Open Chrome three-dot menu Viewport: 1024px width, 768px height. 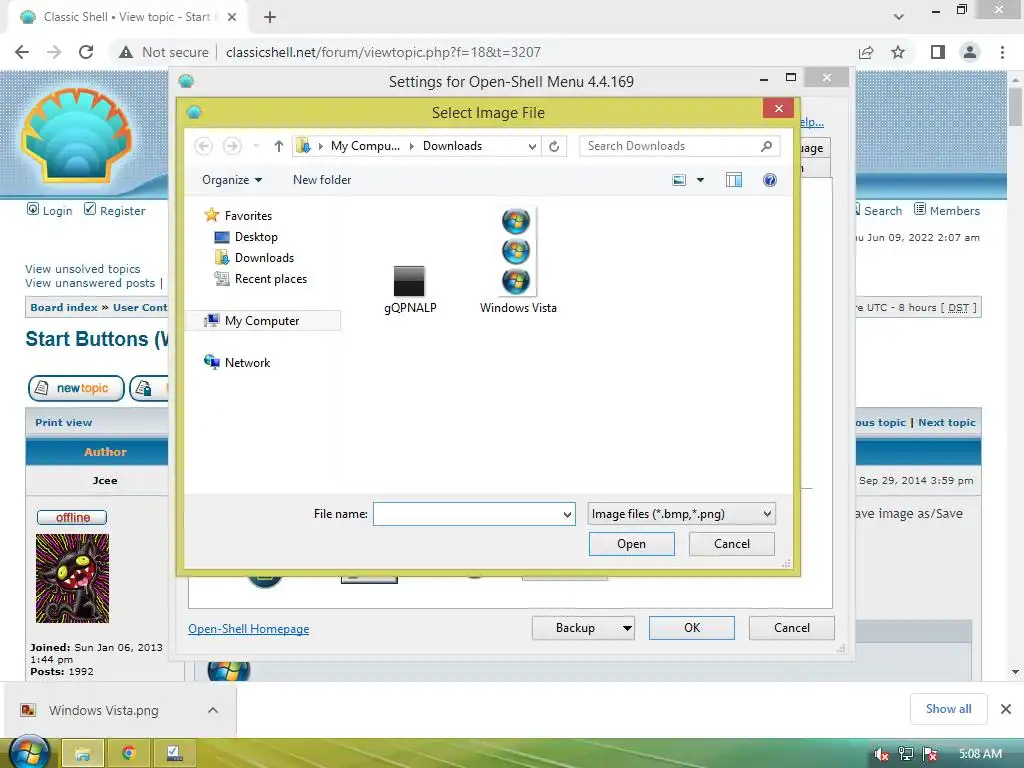click(1002, 52)
